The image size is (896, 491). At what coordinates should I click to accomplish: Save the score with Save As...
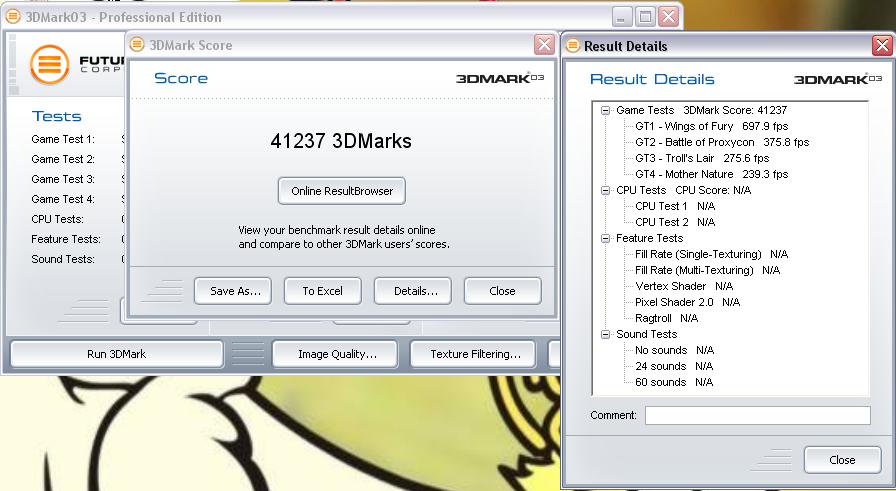pos(233,291)
